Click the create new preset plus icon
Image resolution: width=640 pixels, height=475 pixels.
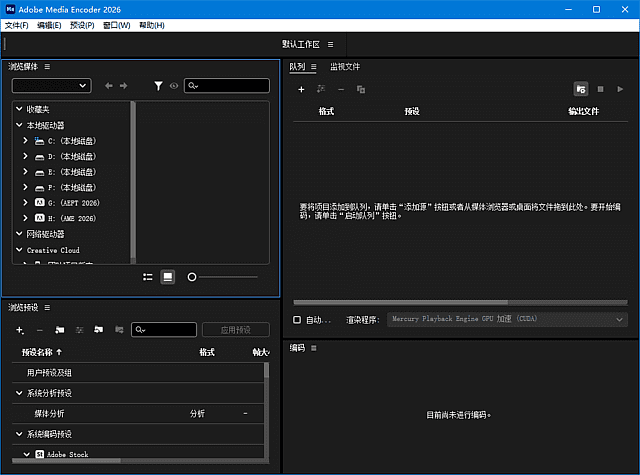pos(19,330)
